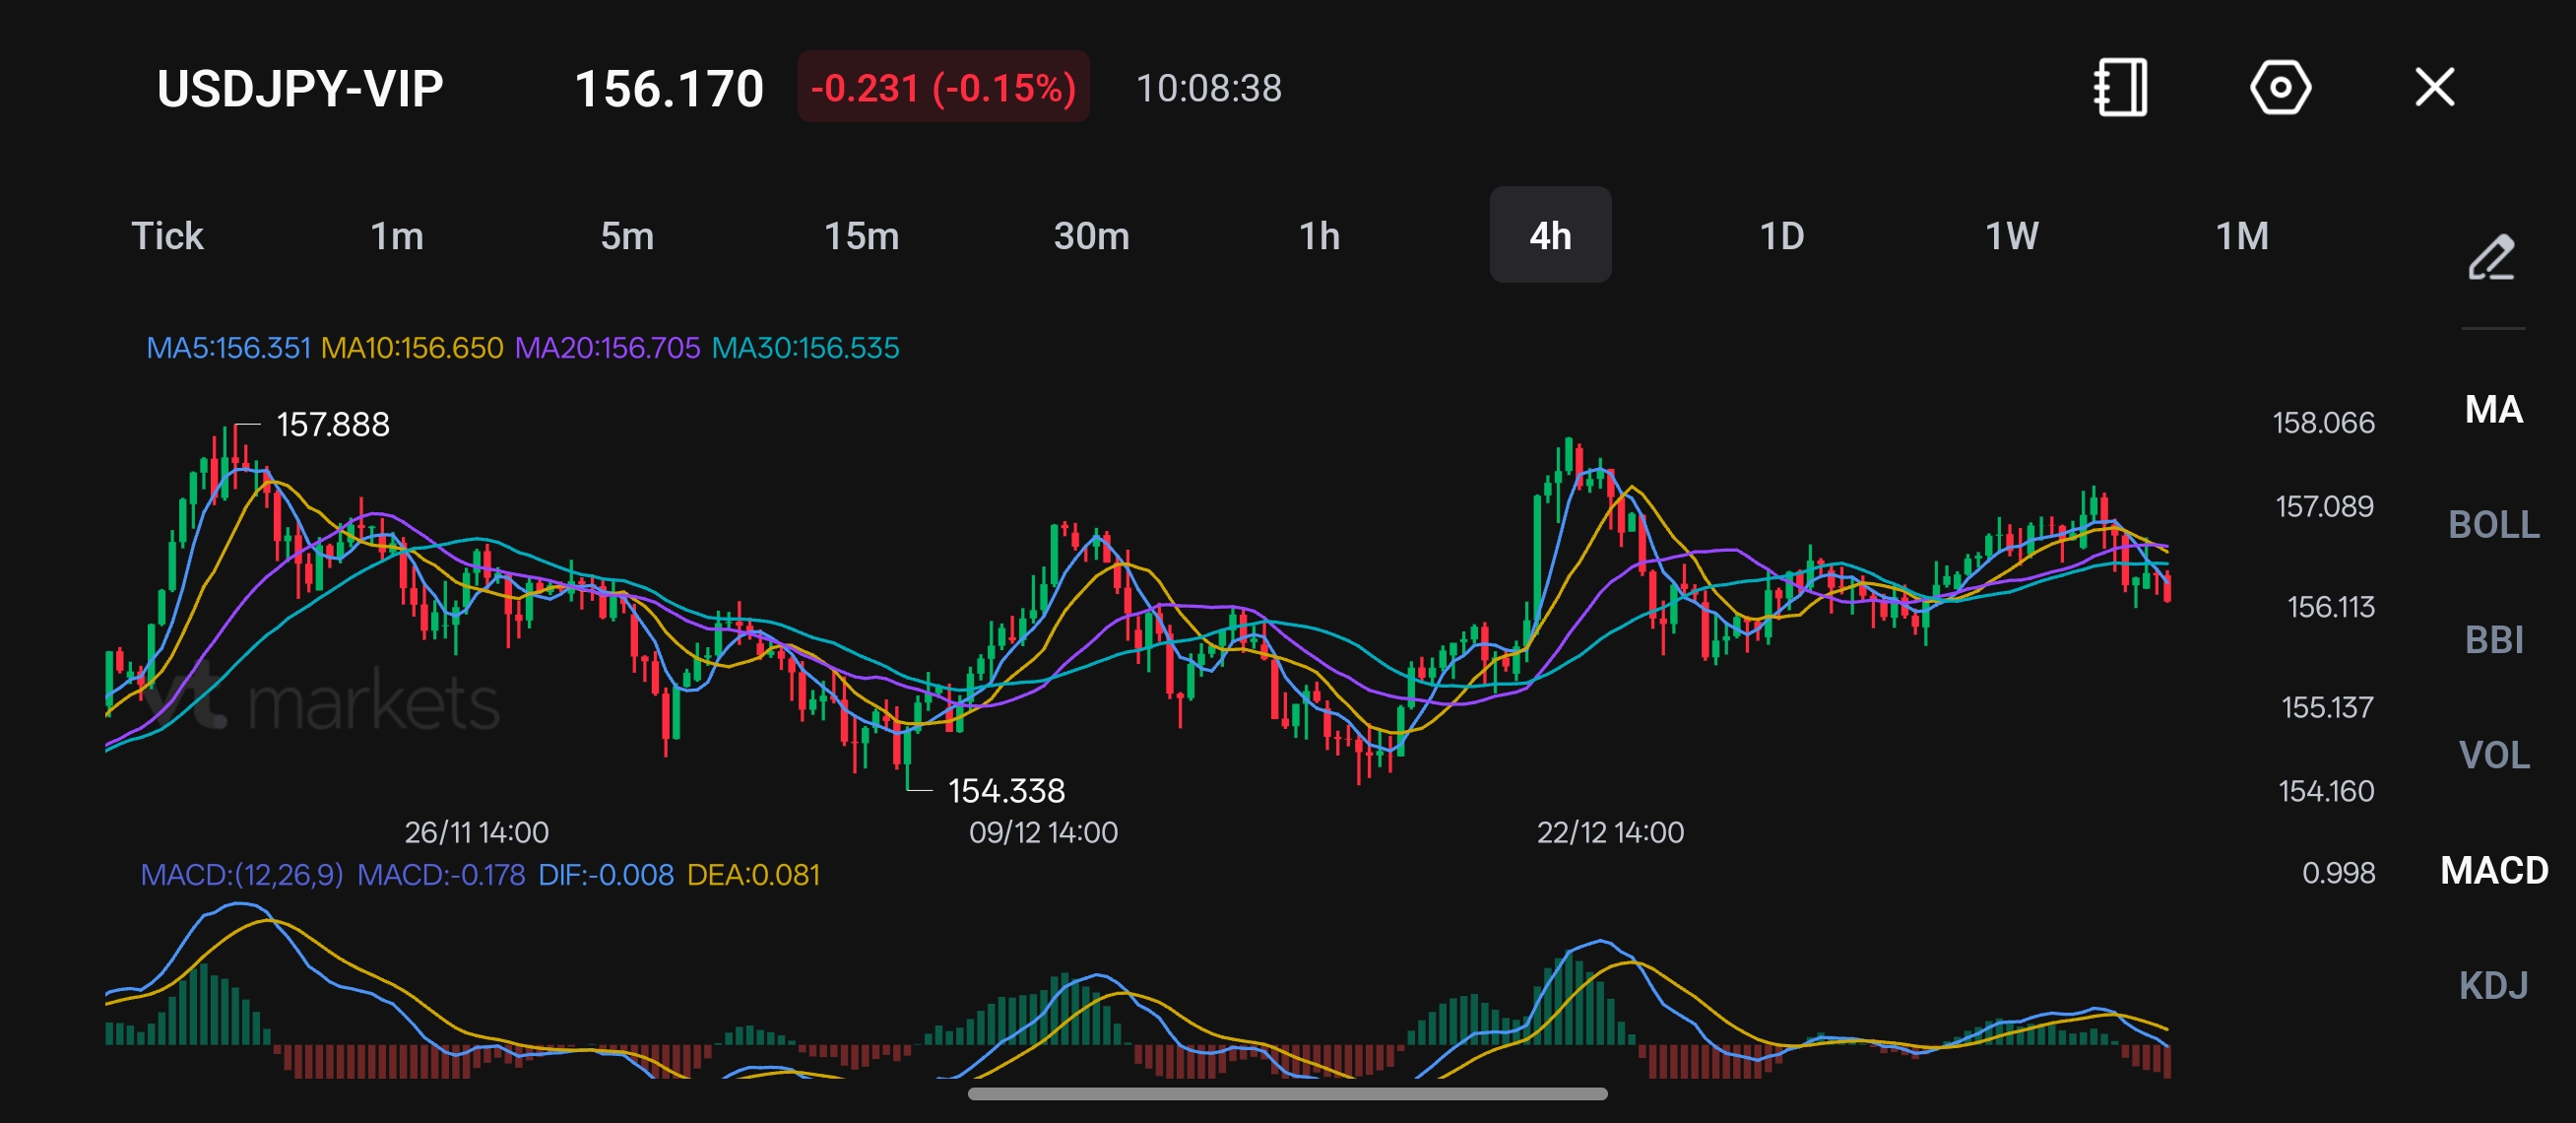
Task: Close the chart with X icon
Action: point(2434,88)
